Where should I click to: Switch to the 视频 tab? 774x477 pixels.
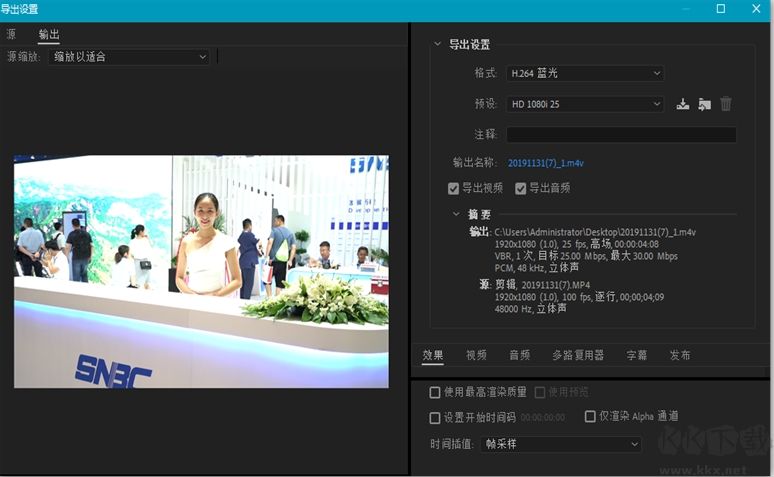coord(476,355)
